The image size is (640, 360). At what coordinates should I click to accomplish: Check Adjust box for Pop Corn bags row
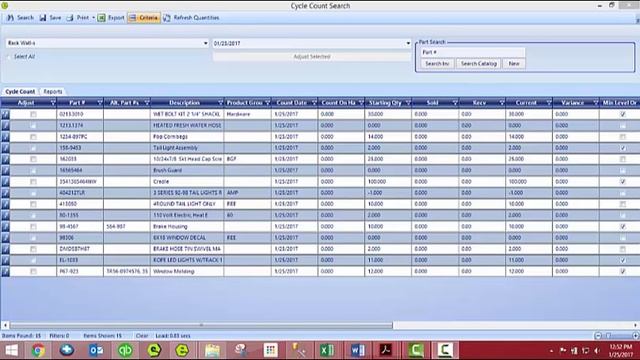pos(33,137)
